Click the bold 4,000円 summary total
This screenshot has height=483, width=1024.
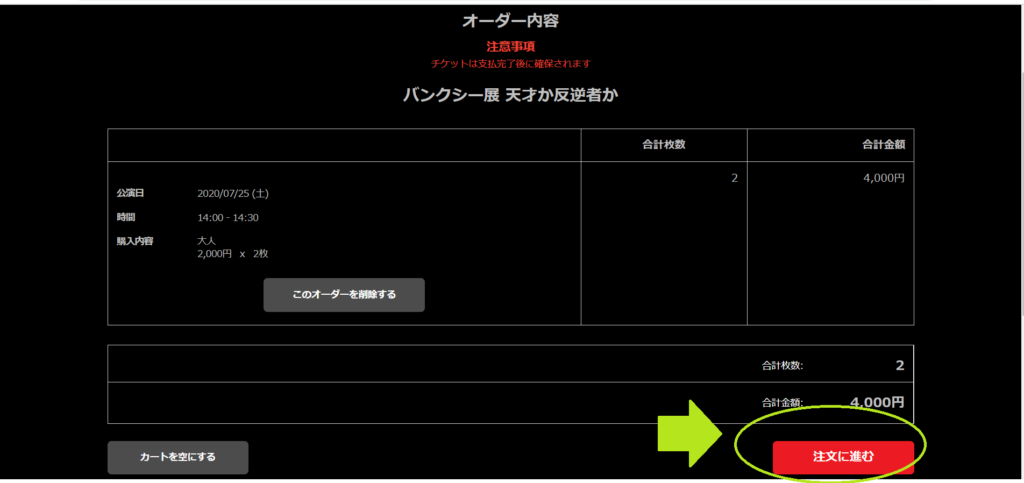(x=878, y=402)
